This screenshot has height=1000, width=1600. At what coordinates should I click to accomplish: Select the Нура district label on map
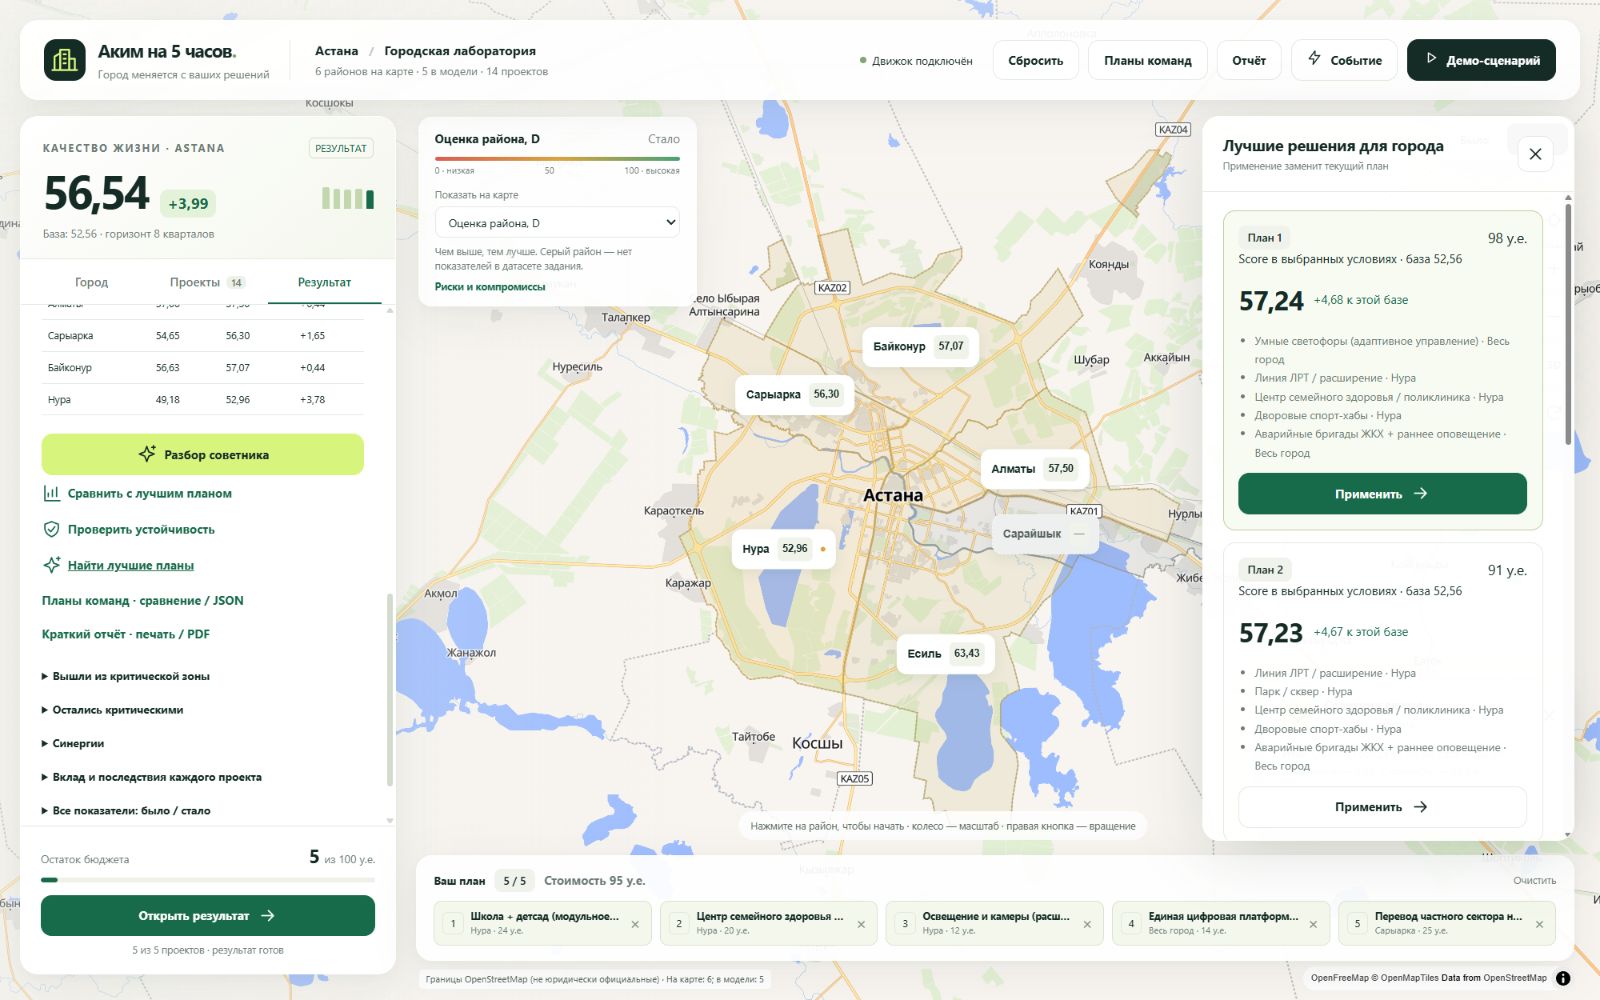tap(783, 549)
